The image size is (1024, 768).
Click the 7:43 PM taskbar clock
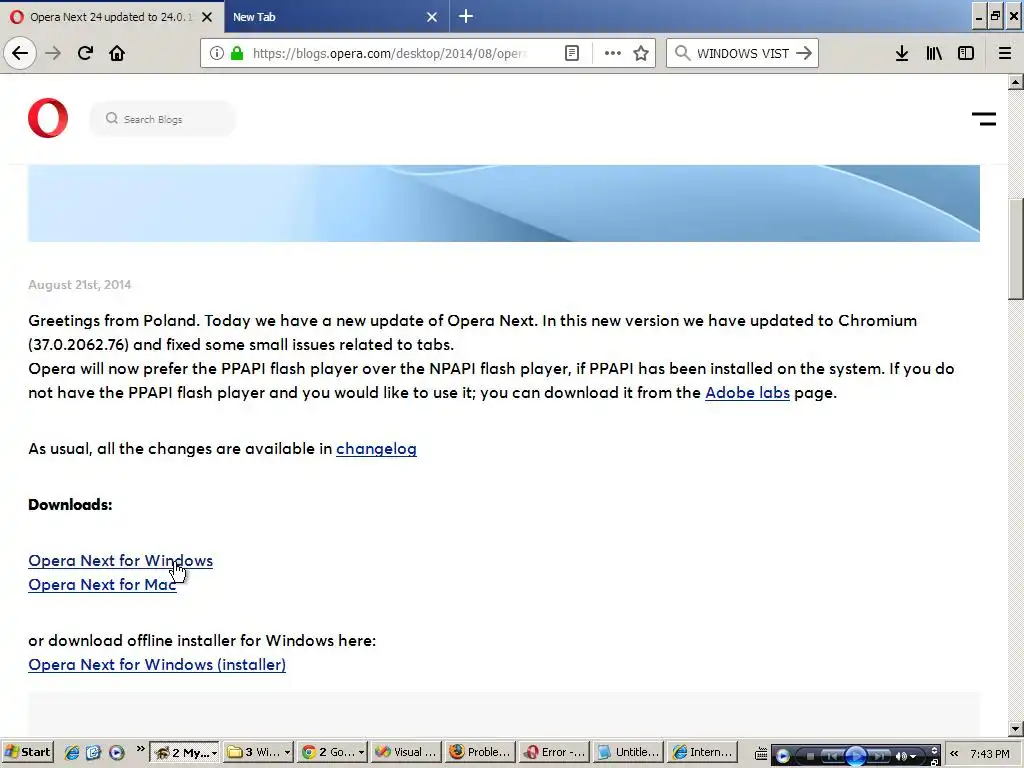pos(990,754)
